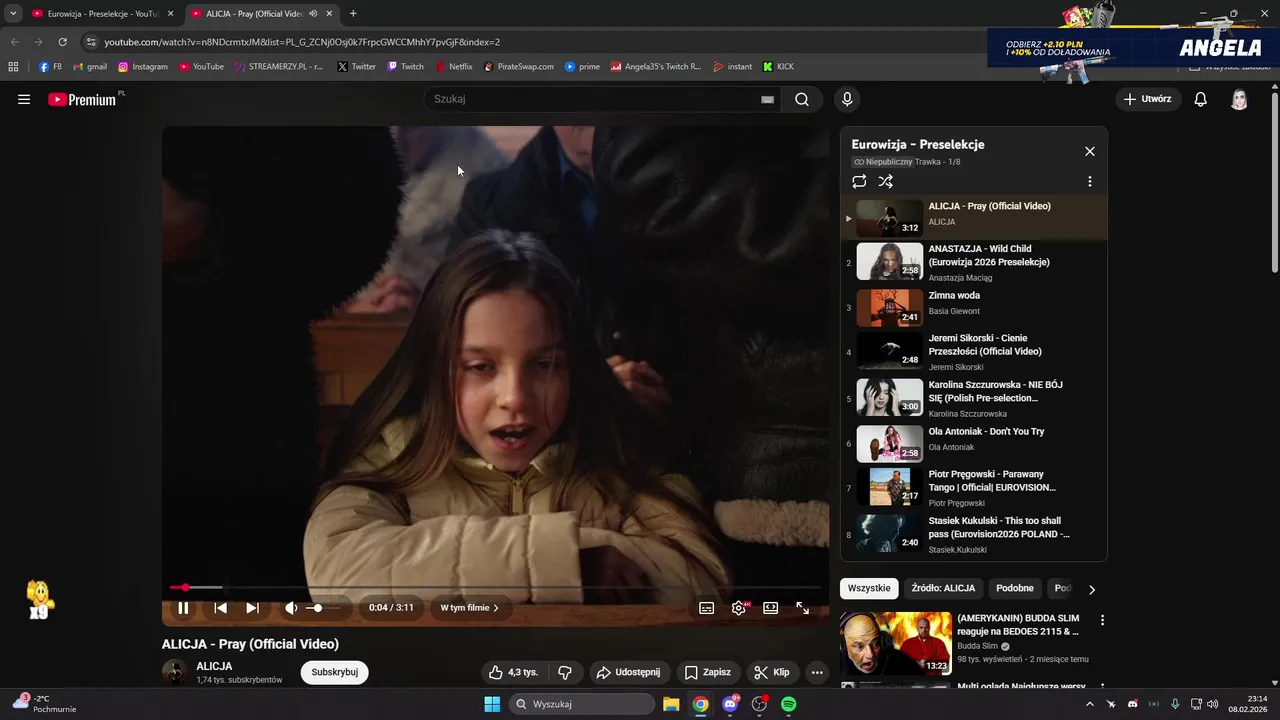1280x720 pixels.
Task: Open options for the Budda Slim video
Action: tap(1102, 620)
